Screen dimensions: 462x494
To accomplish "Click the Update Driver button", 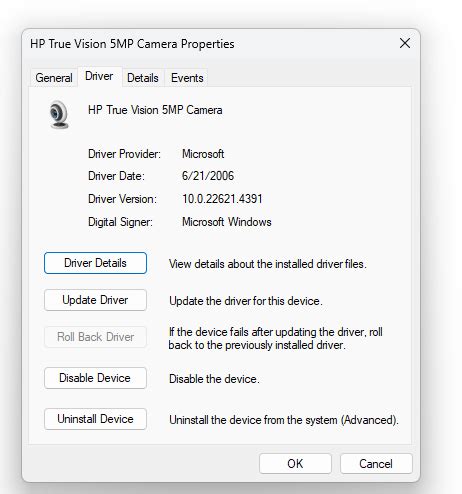I will 95,300.
